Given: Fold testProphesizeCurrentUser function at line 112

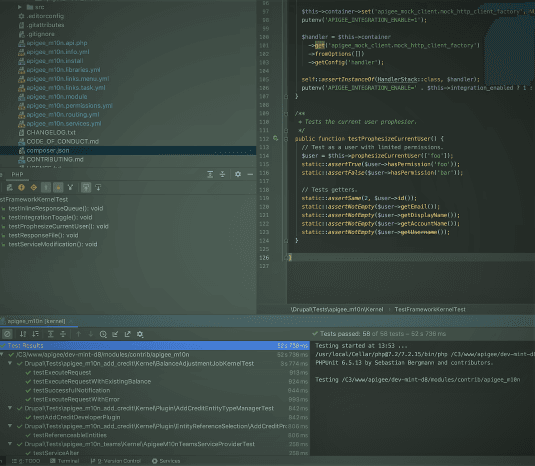Looking at the screenshot, I should pos(286,139).
